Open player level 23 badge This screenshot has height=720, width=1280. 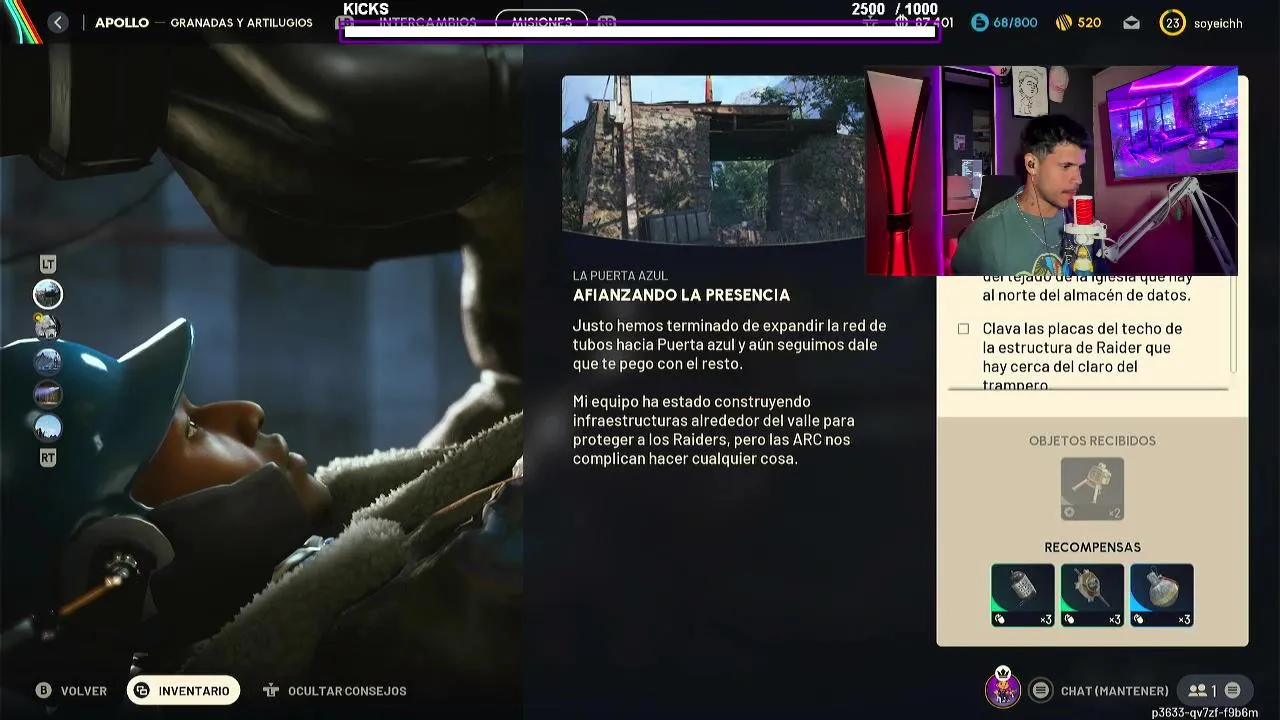coord(1172,22)
